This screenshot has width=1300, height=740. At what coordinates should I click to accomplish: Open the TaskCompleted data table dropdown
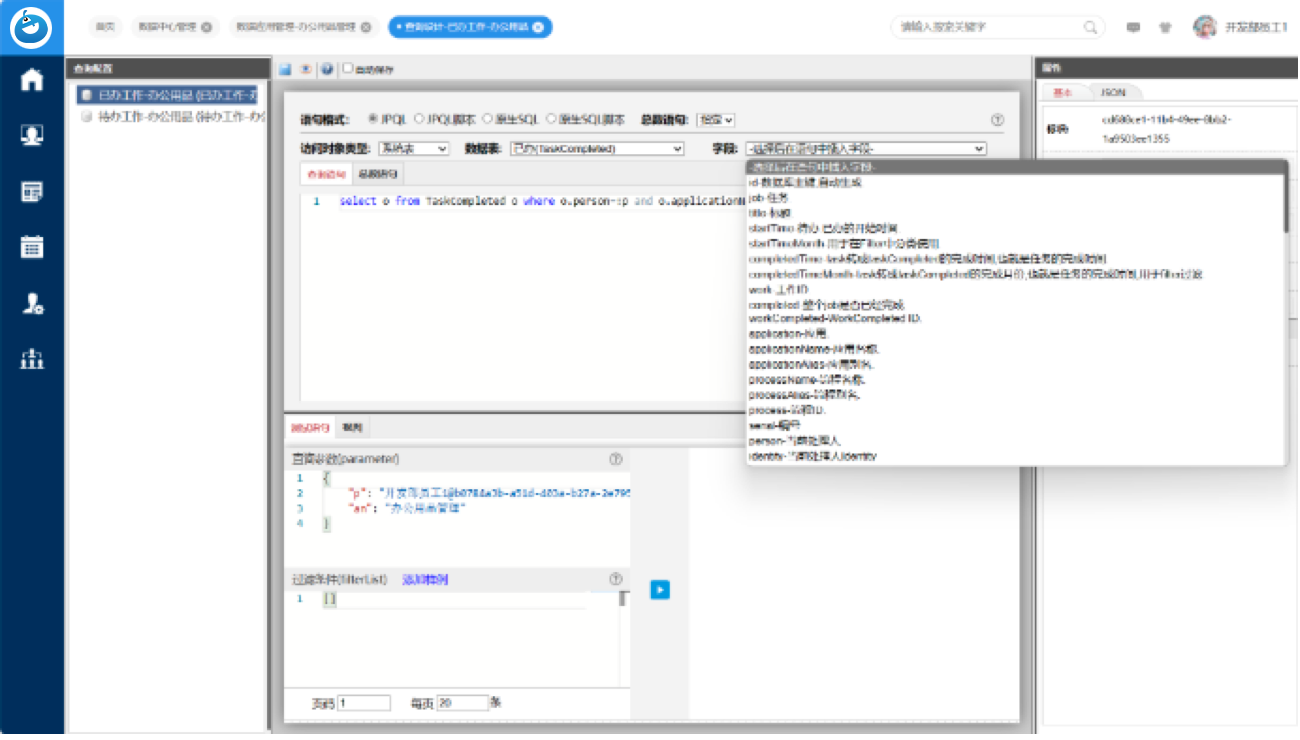pos(596,149)
